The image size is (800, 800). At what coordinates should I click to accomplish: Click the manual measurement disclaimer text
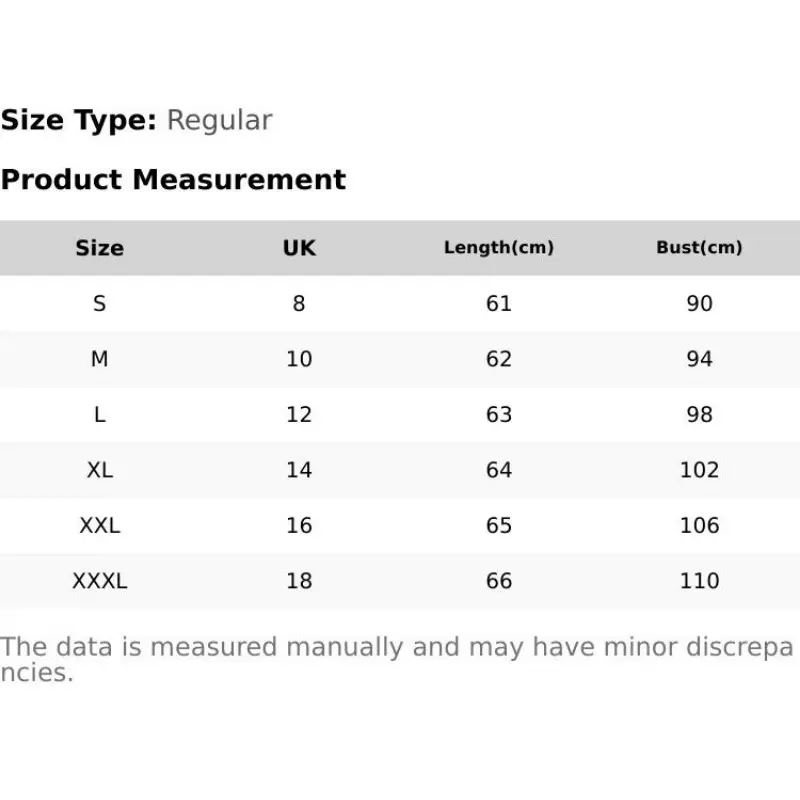(397, 659)
